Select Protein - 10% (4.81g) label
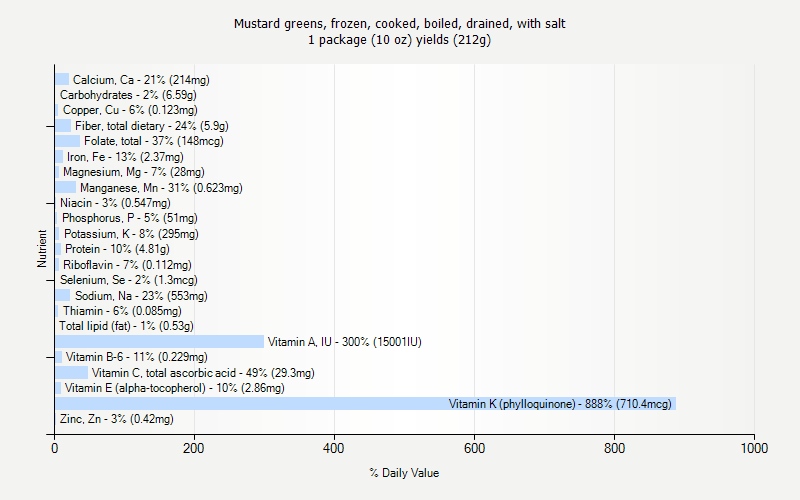Viewport: 800px width, 500px height. [117, 249]
